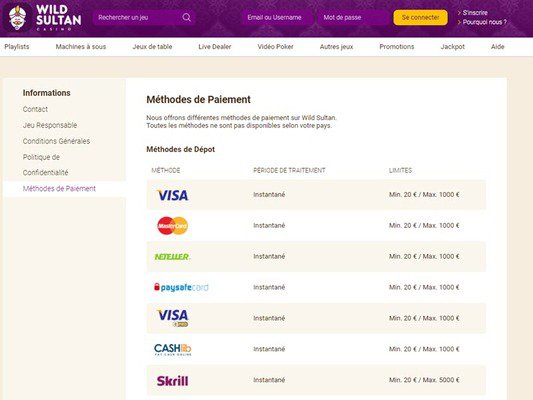Click the Visa Electron logo
This screenshot has width=533, height=400.
[173, 318]
